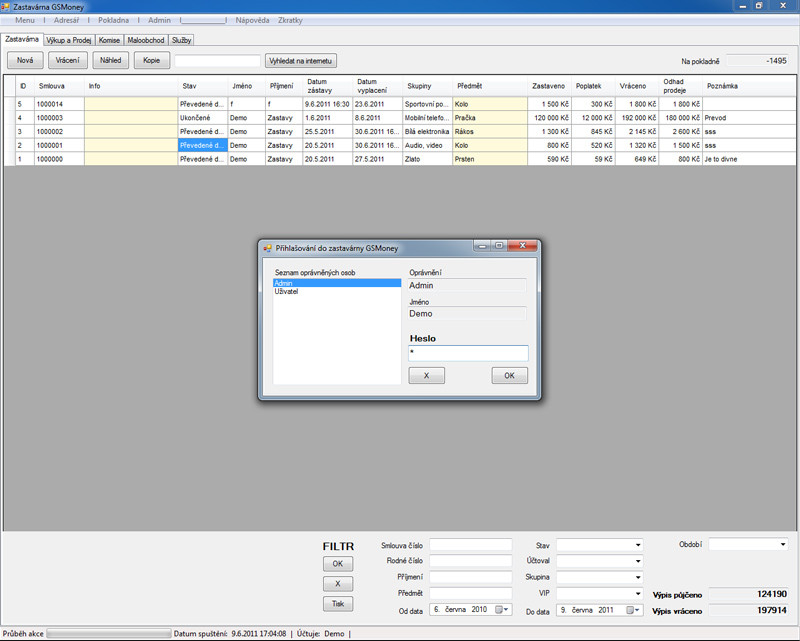
Task: Open the Od data calendar dropdown
Action: 503,610
